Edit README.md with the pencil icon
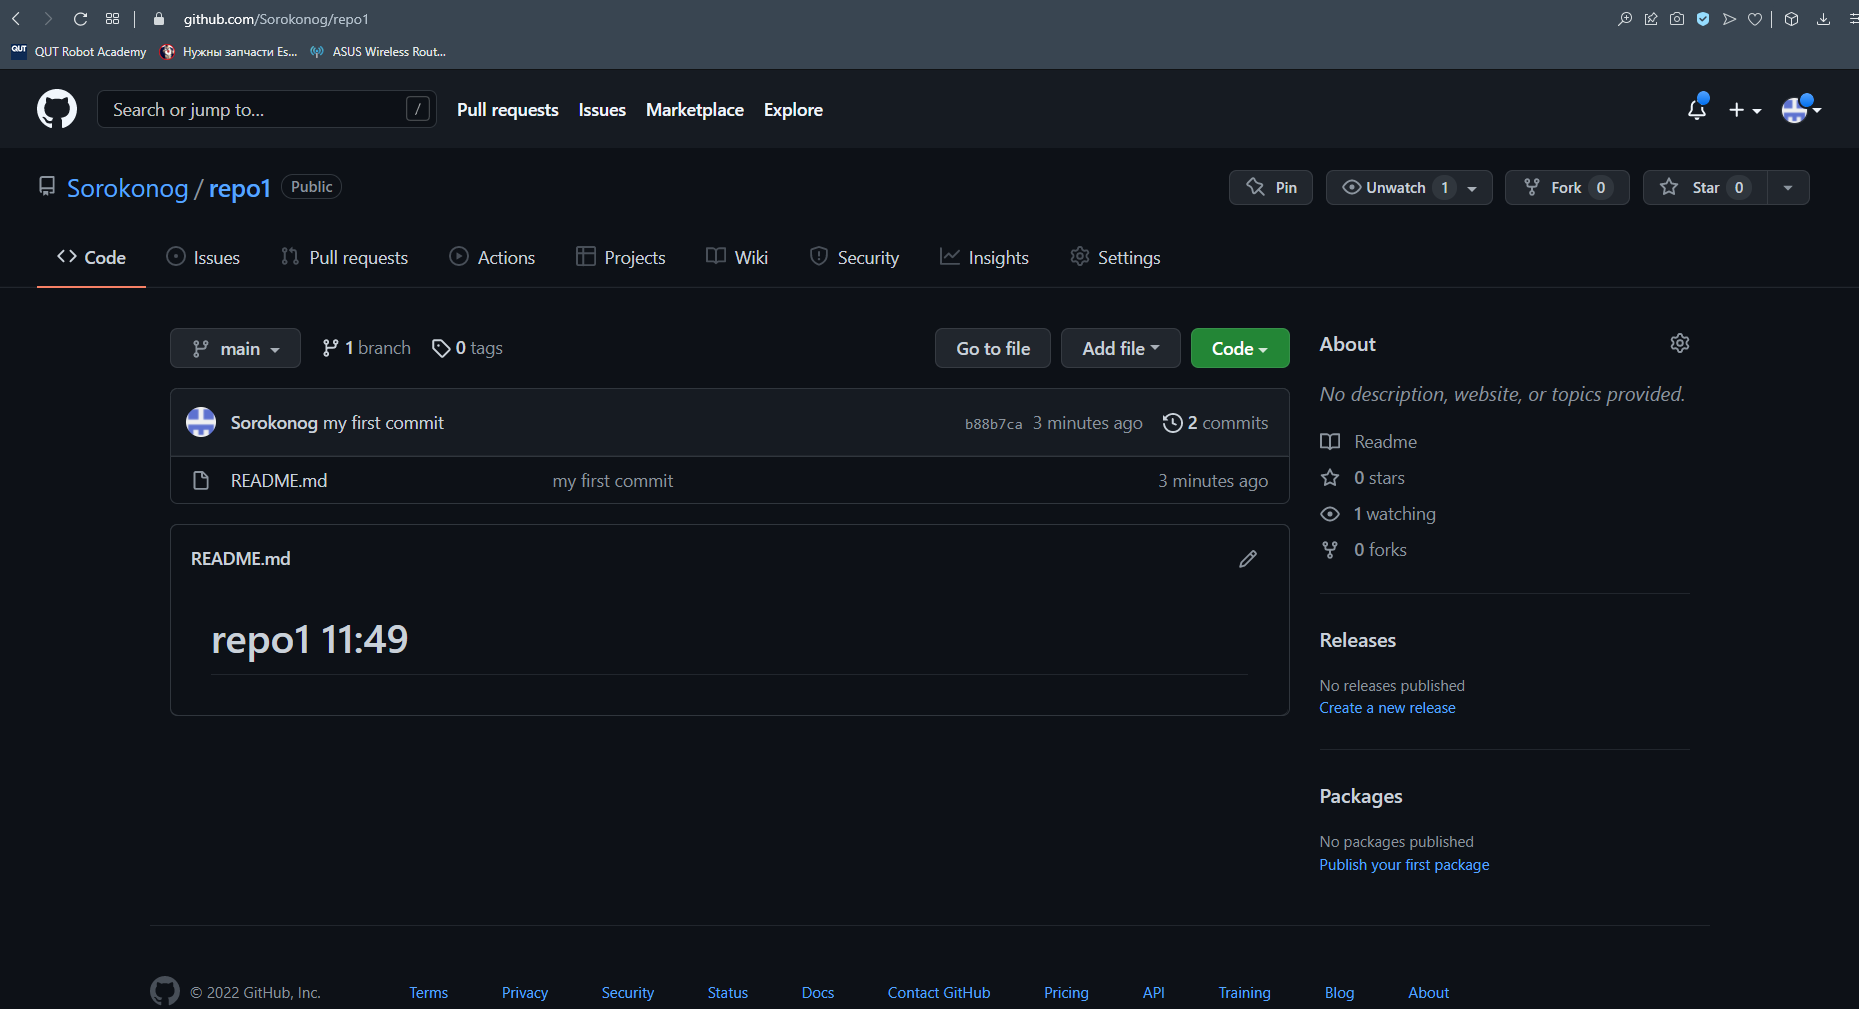The image size is (1859, 1009). [x=1247, y=559]
